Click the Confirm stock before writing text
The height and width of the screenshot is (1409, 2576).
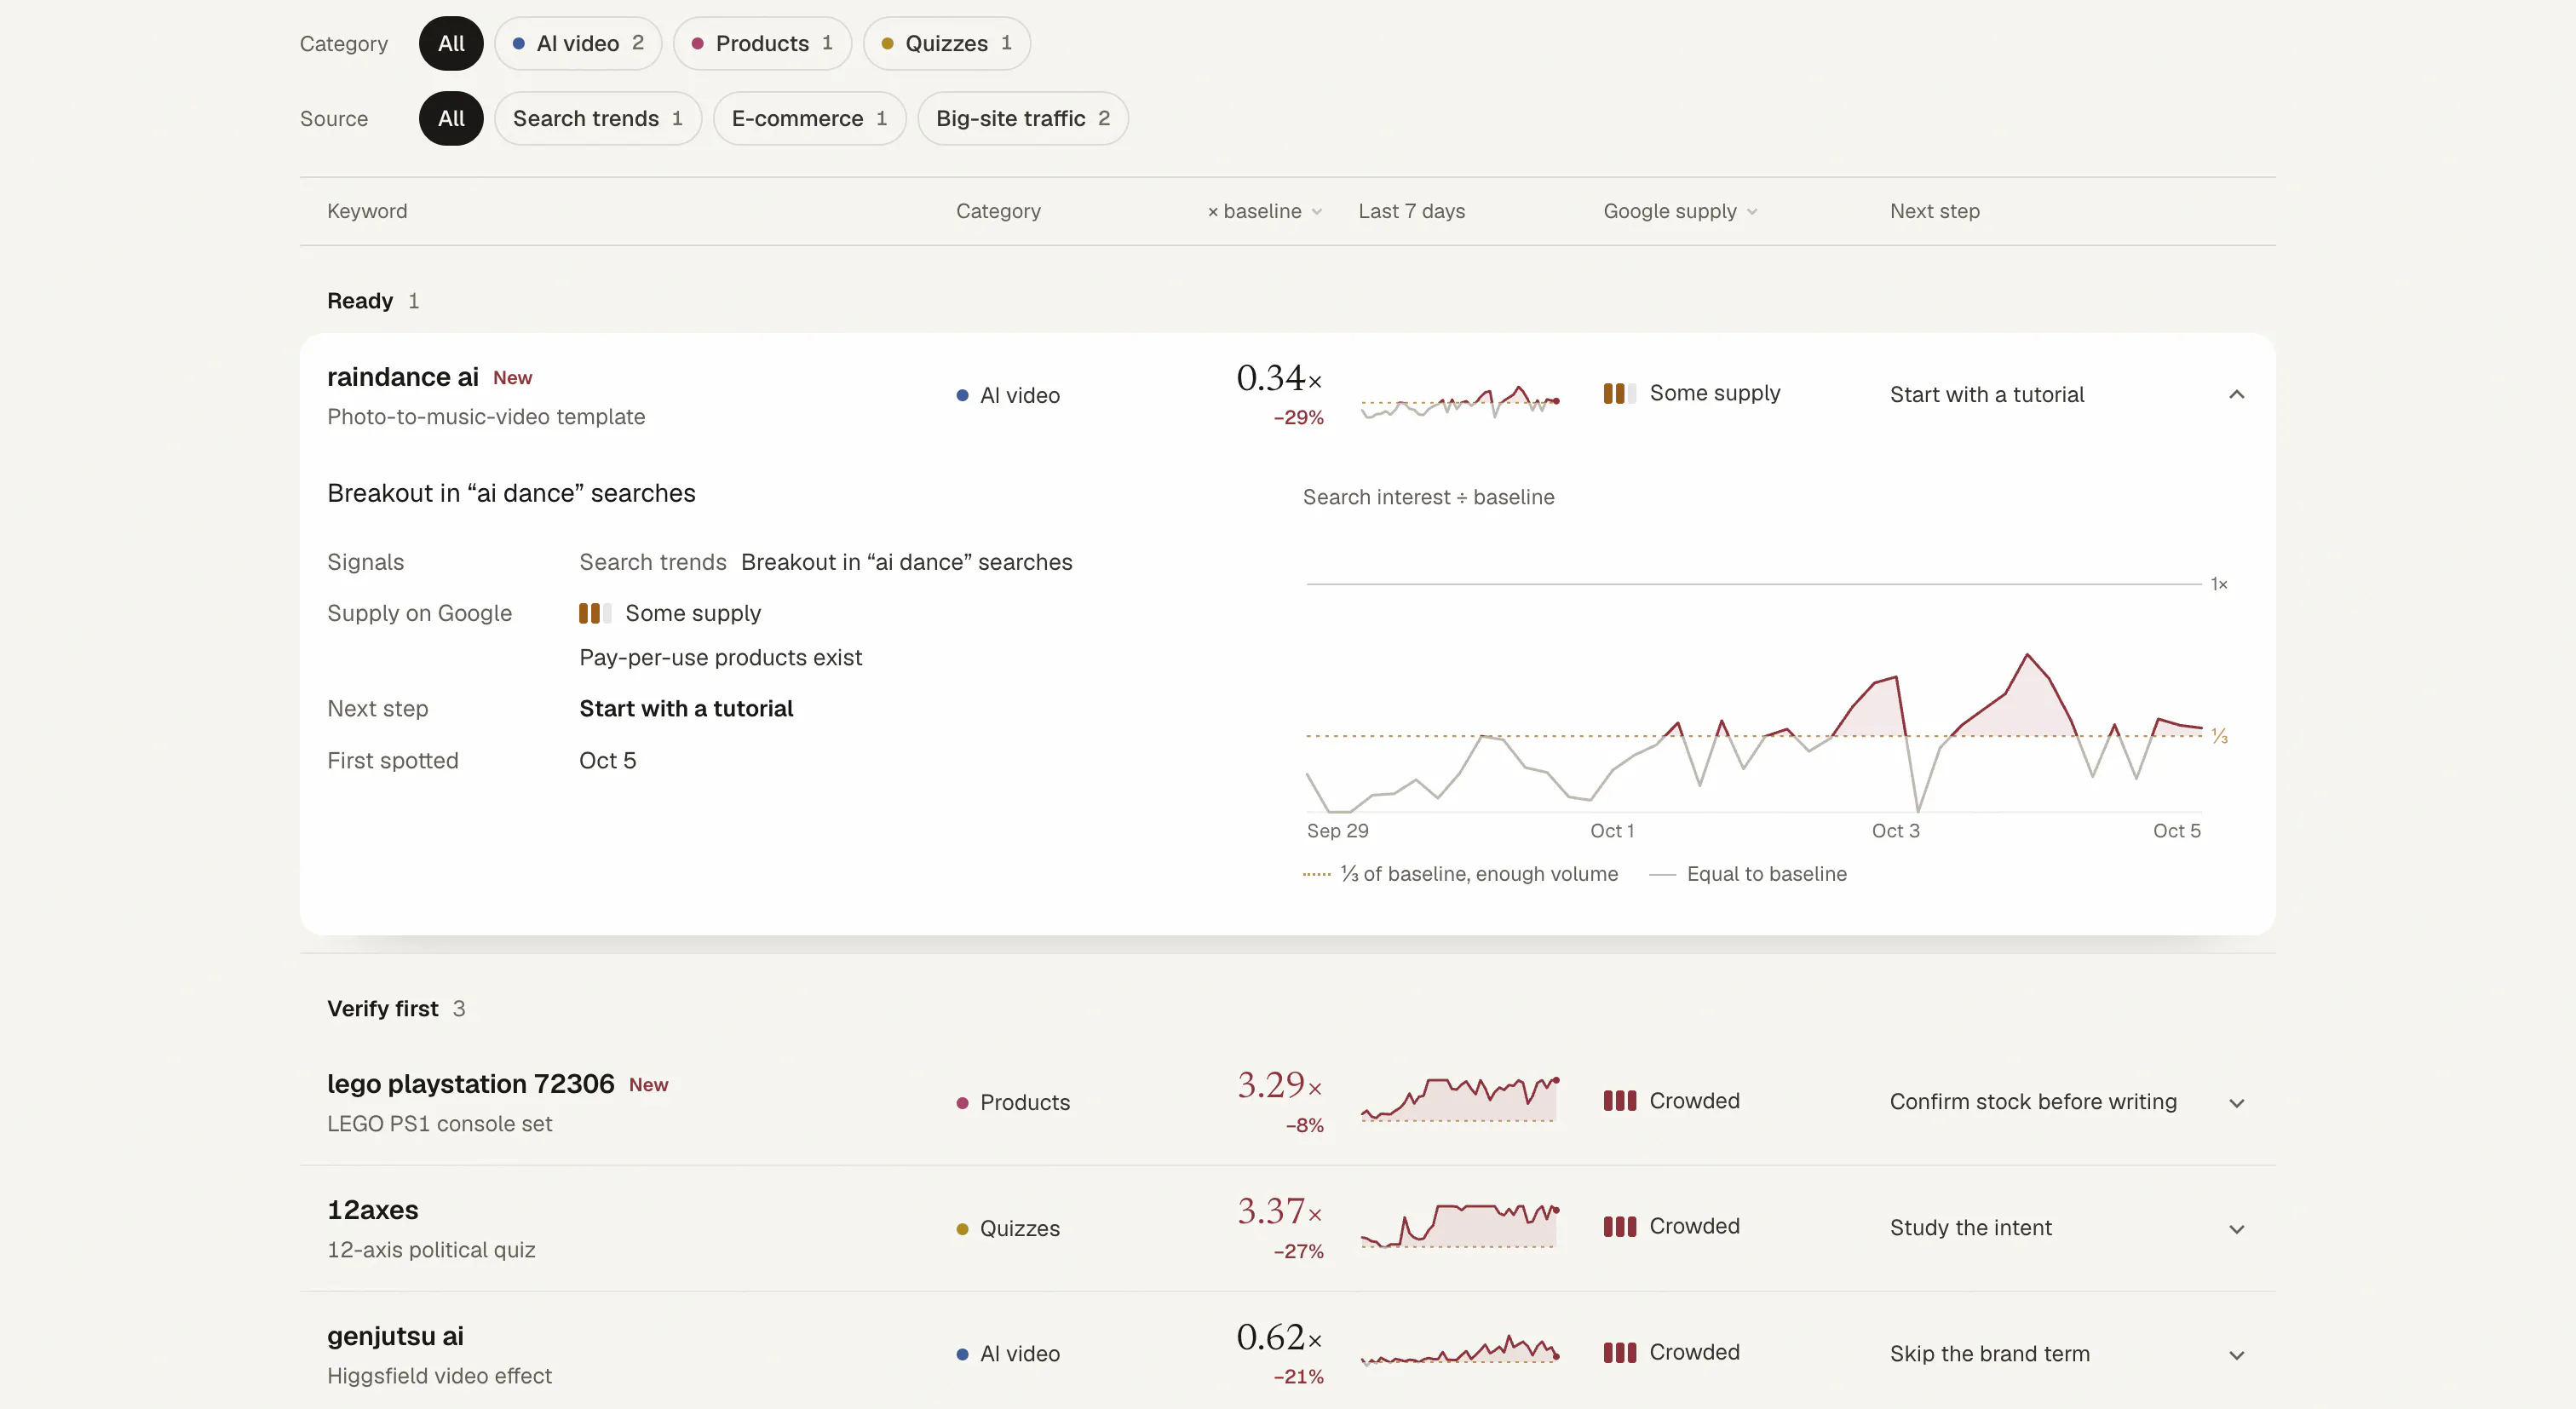(2033, 1101)
